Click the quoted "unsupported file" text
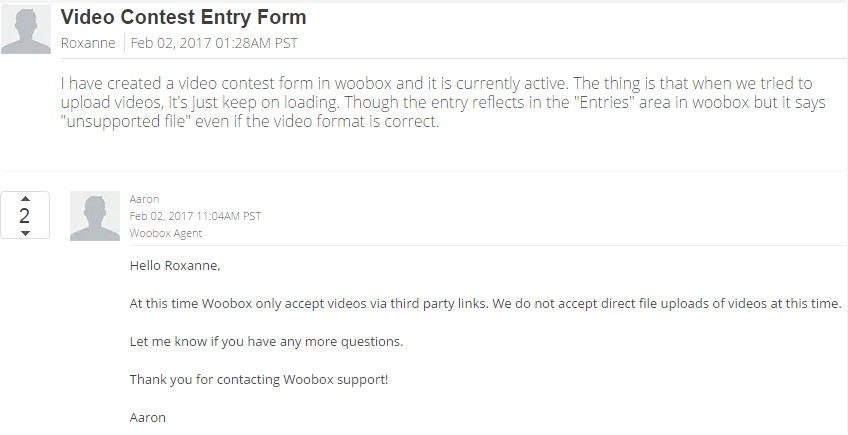This screenshot has height=435, width=848. [126, 121]
